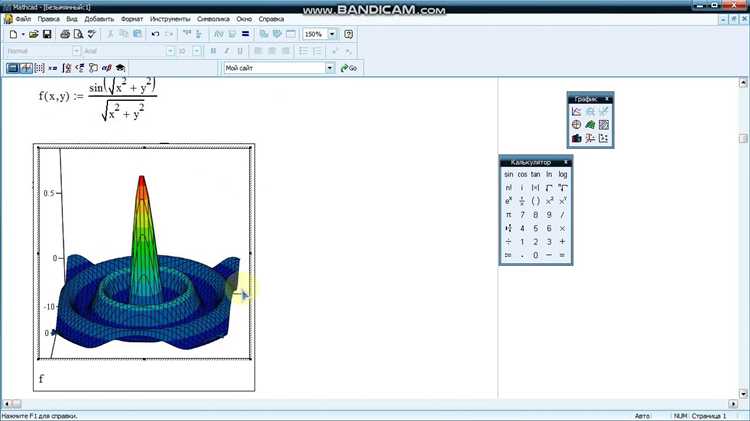
Task: Insert e to the x from Calculator
Action: click(x=508, y=201)
